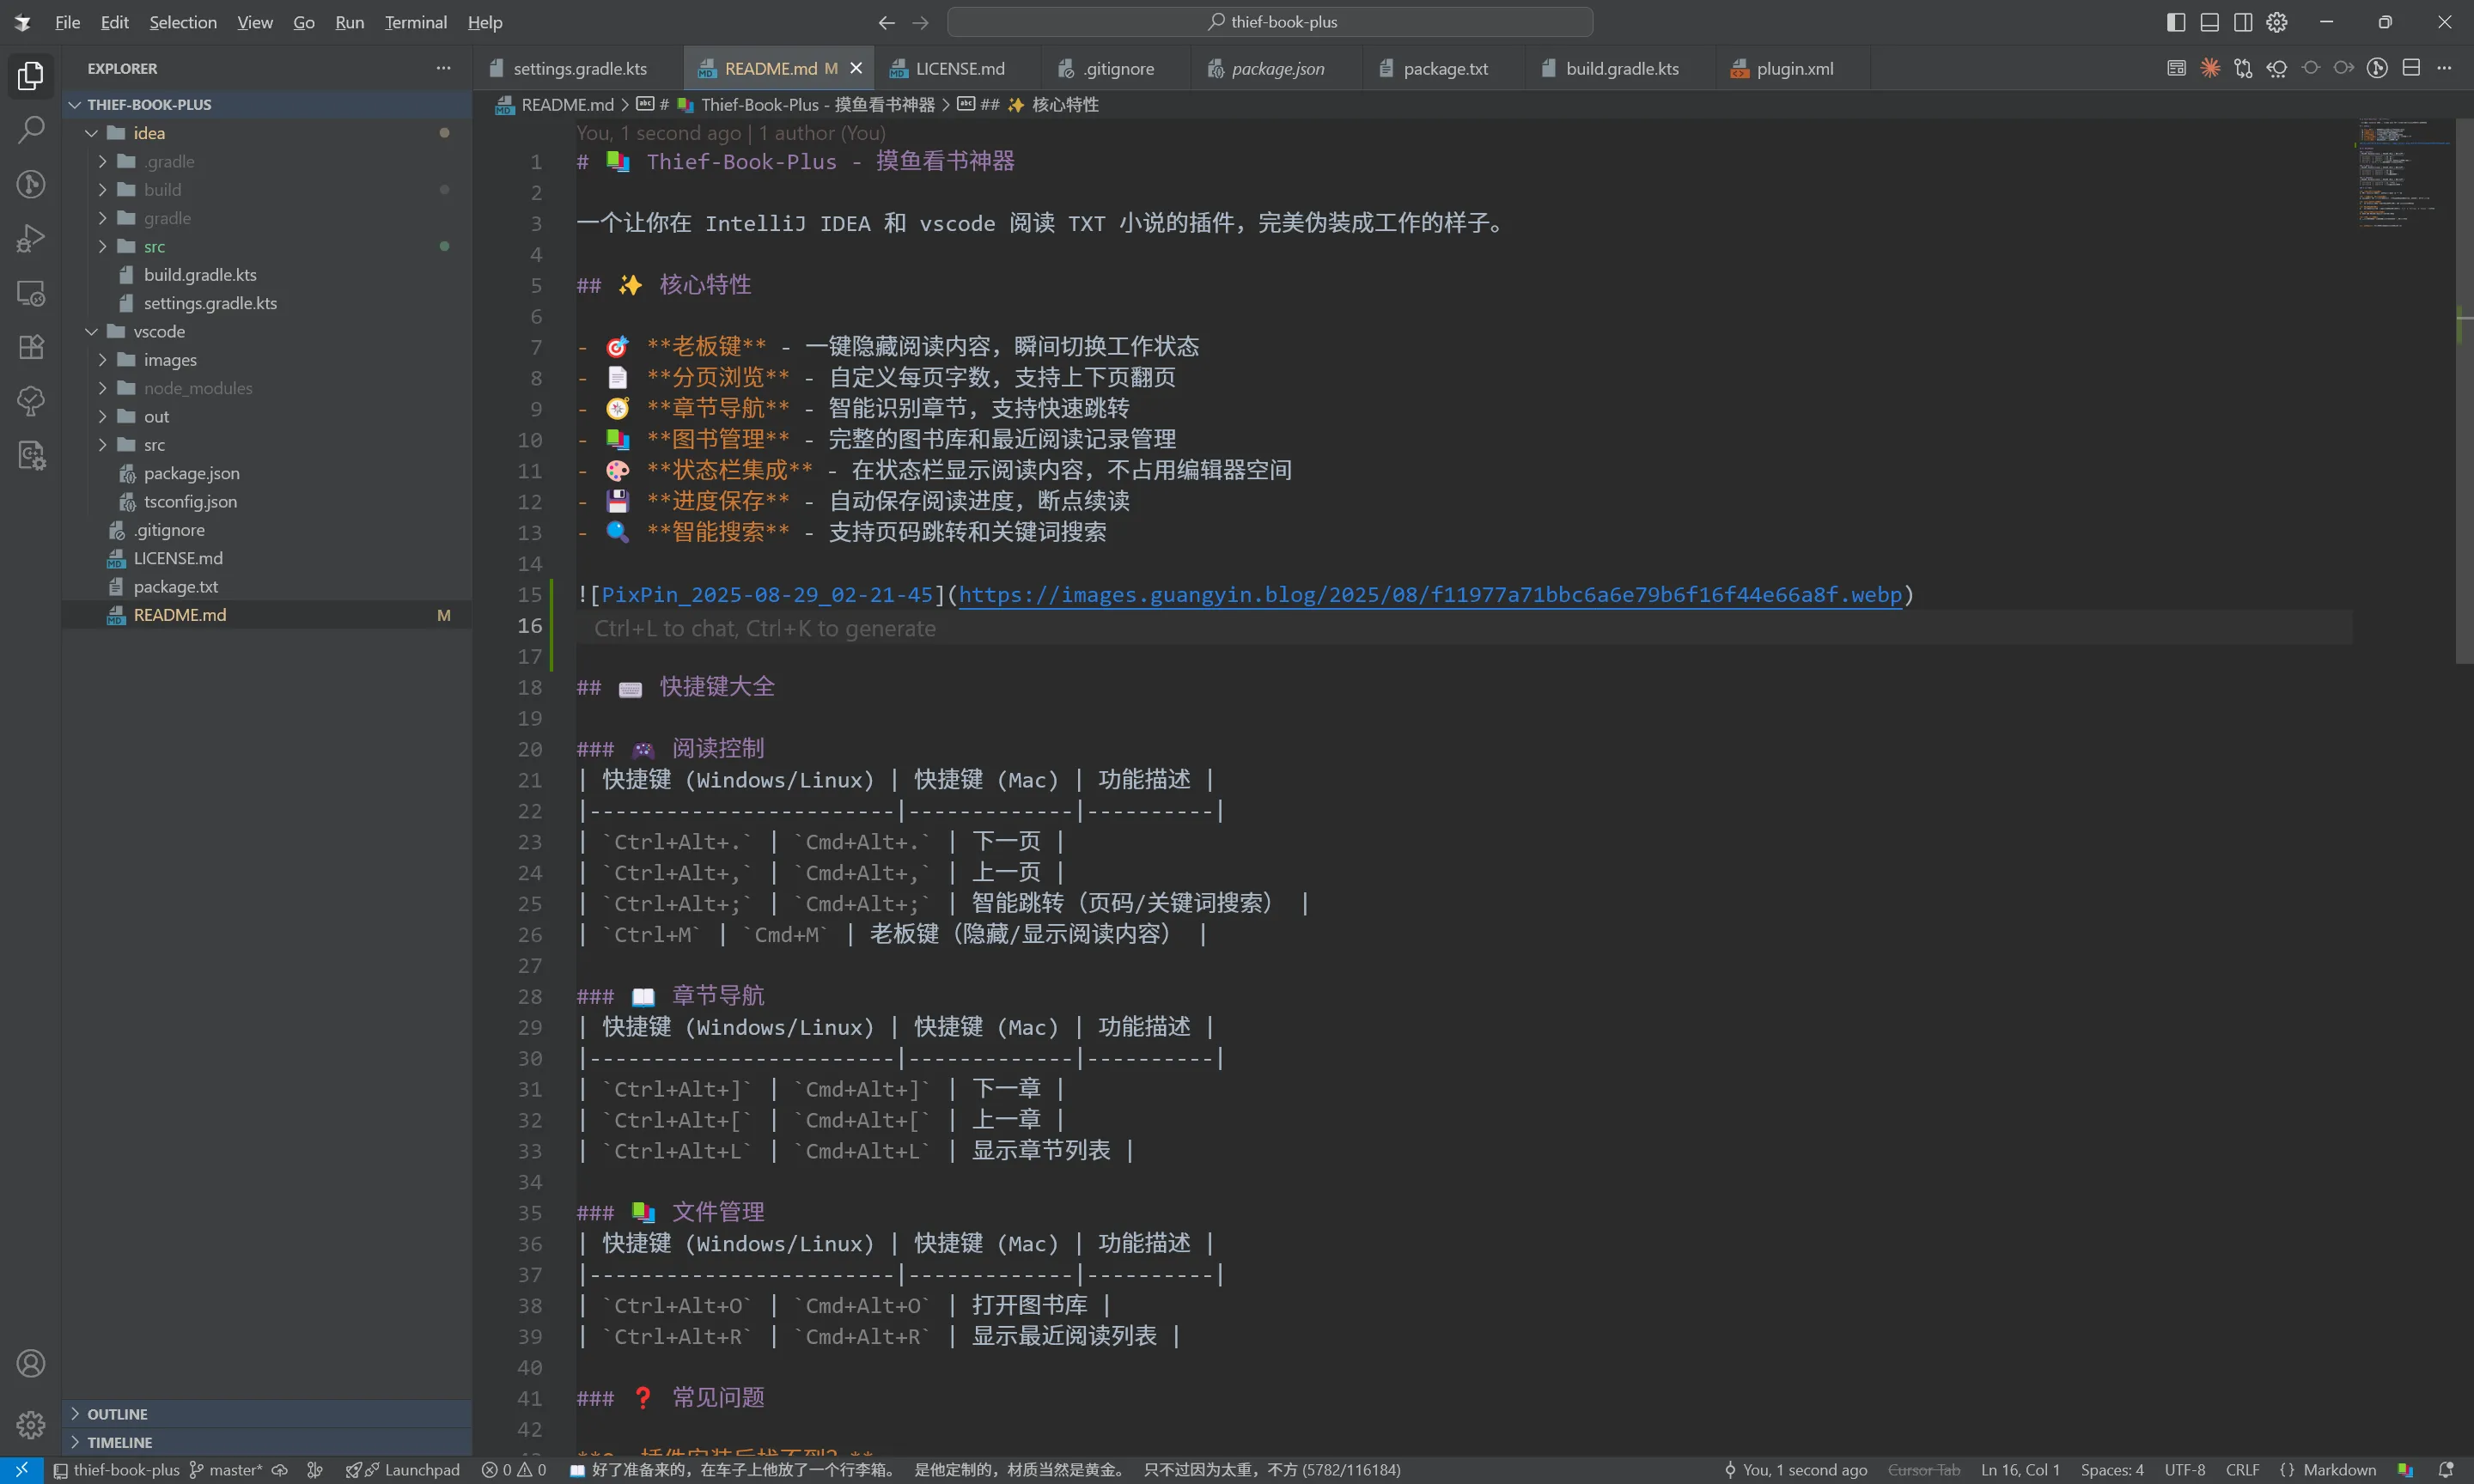
Task: Open Run and Debug view
Action: (x=31, y=239)
